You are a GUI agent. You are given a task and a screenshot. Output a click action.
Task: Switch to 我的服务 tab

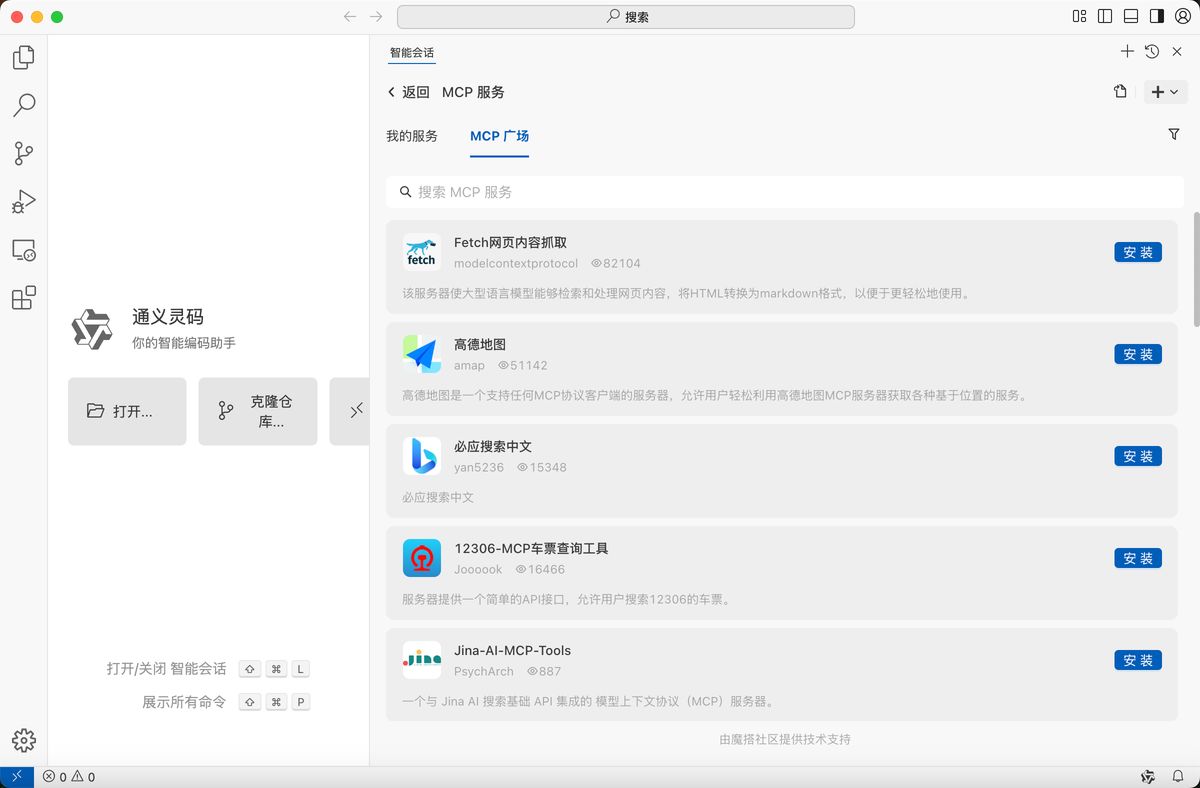[412, 136]
